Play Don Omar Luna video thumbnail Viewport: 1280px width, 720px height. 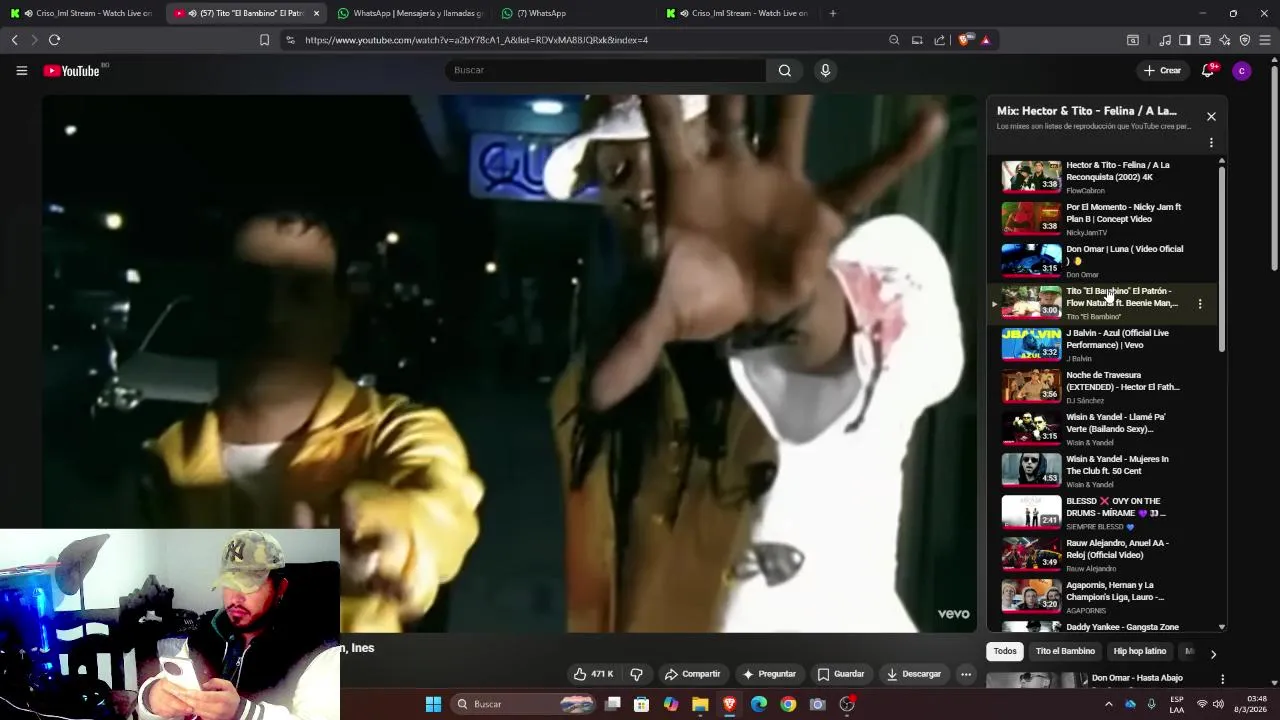pos(1031,261)
